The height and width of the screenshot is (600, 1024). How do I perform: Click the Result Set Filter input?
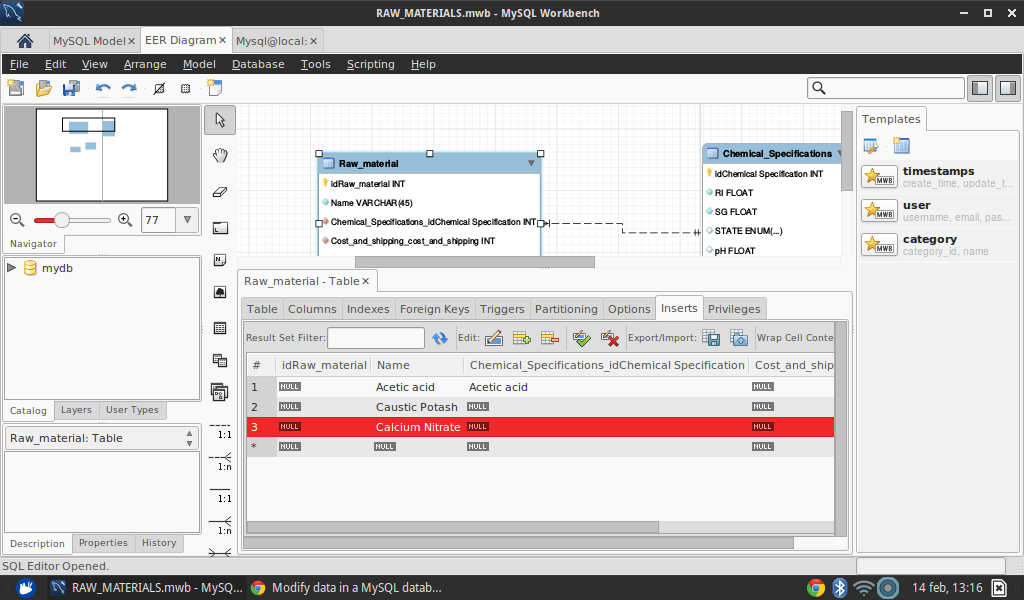(x=376, y=338)
